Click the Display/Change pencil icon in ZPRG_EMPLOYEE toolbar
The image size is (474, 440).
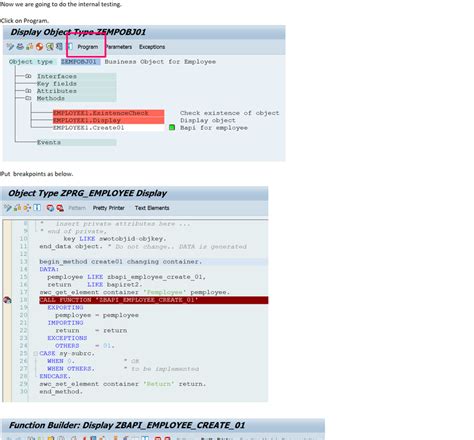(x=8, y=208)
